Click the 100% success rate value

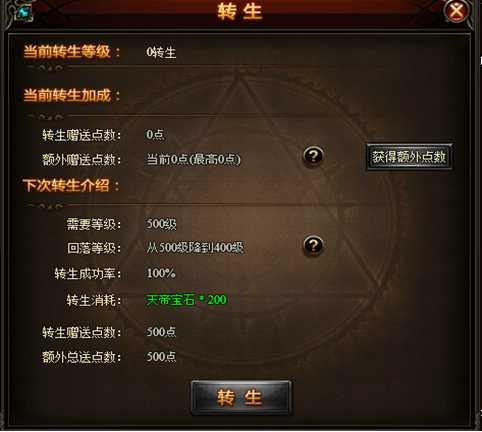(x=161, y=273)
